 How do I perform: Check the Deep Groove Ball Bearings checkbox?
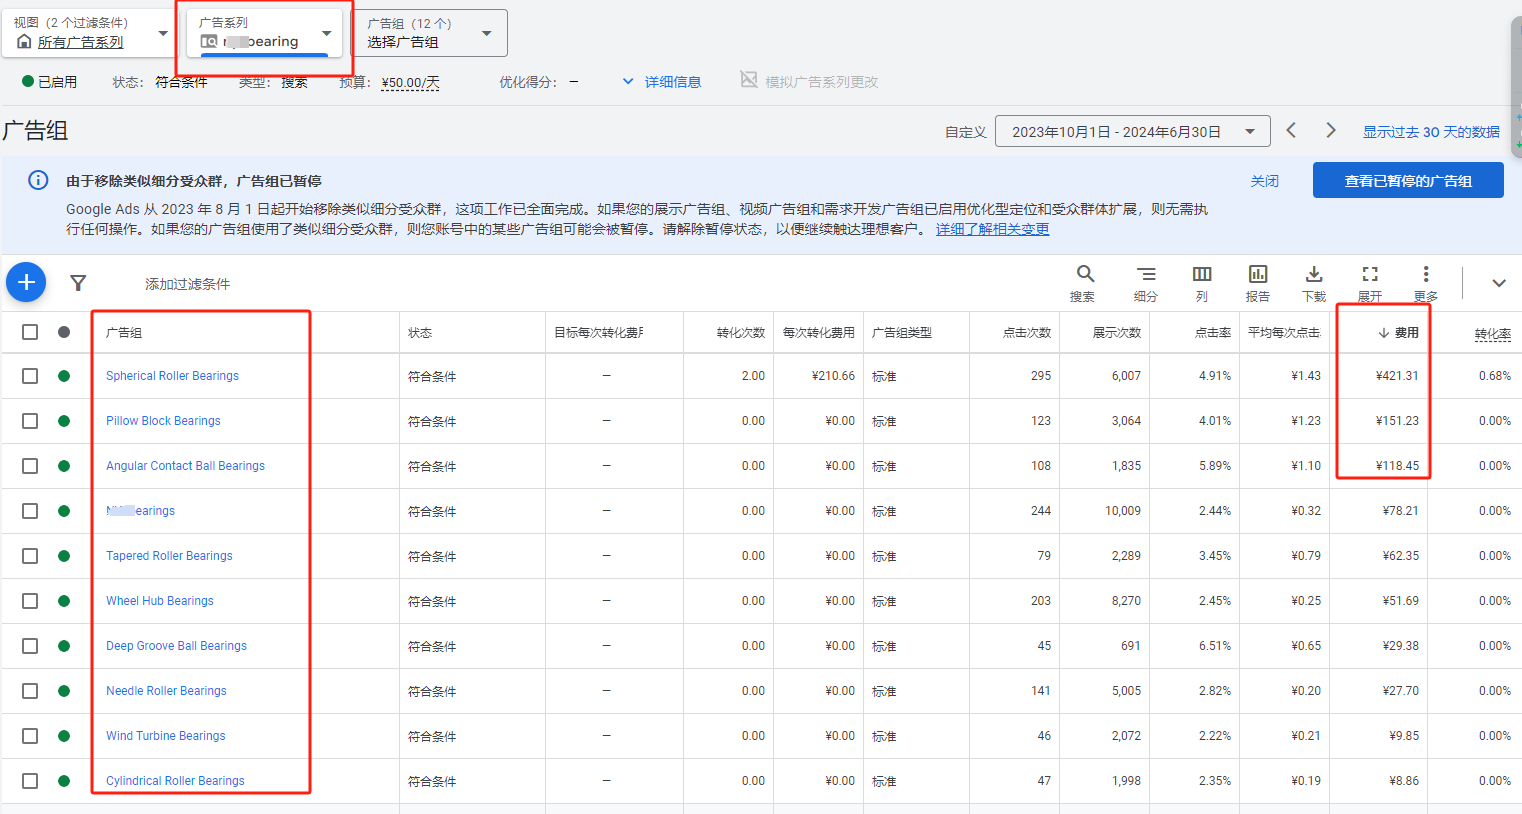pos(30,646)
